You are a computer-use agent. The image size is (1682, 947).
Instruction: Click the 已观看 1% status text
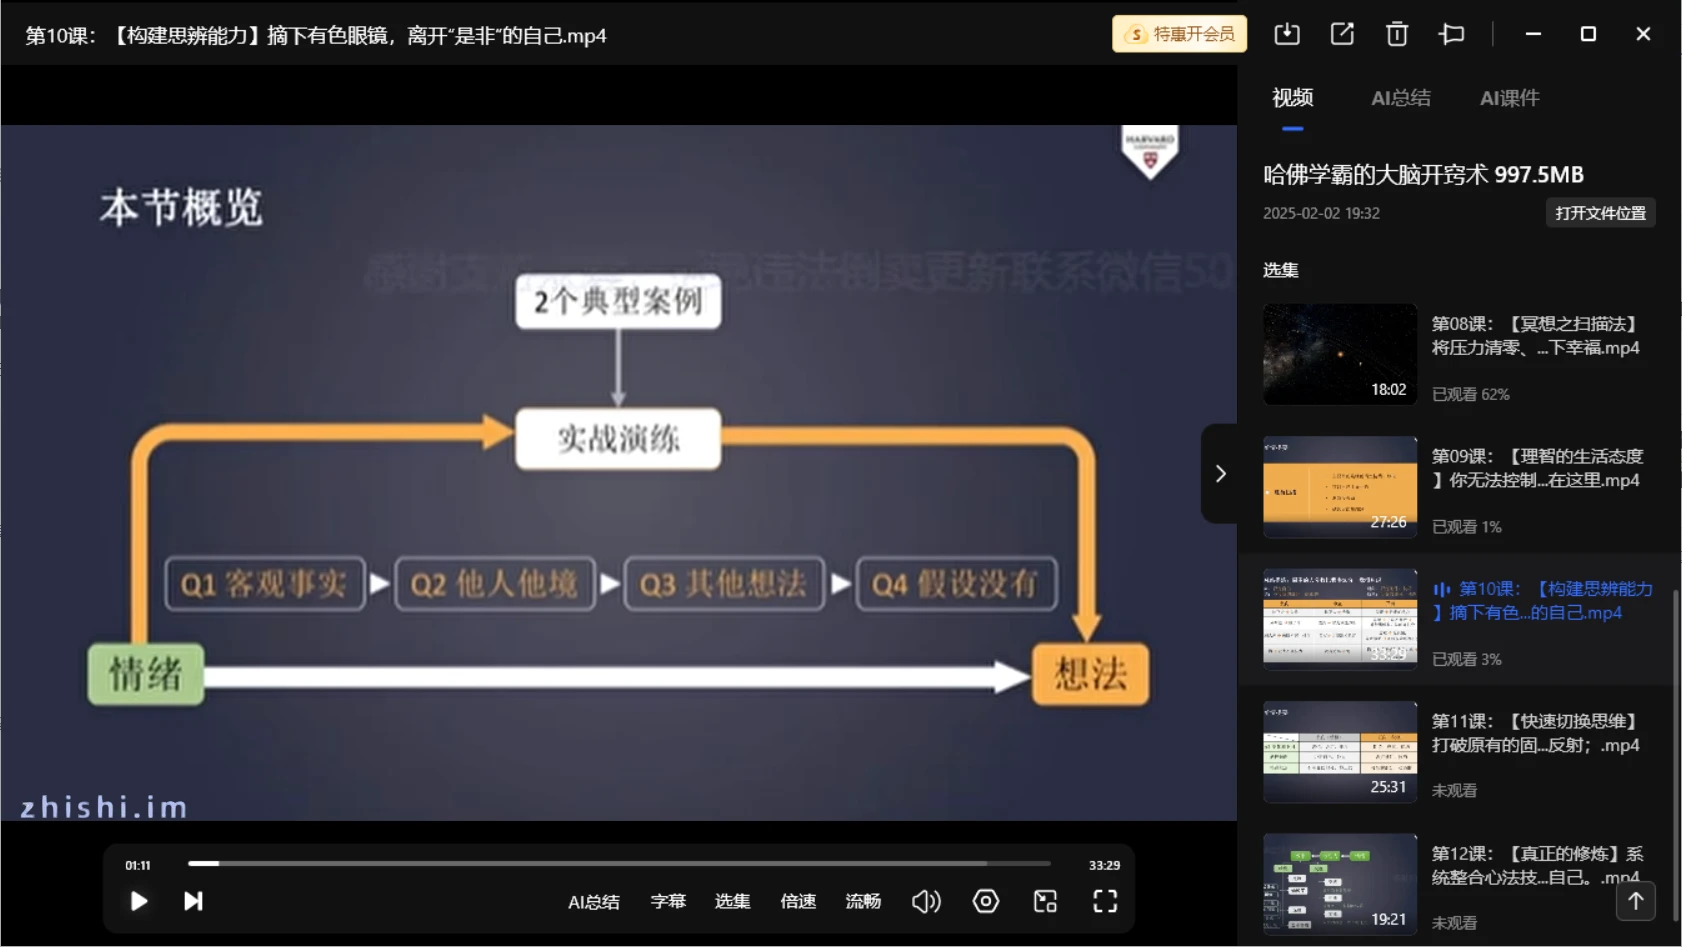click(x=1466, y=527)
